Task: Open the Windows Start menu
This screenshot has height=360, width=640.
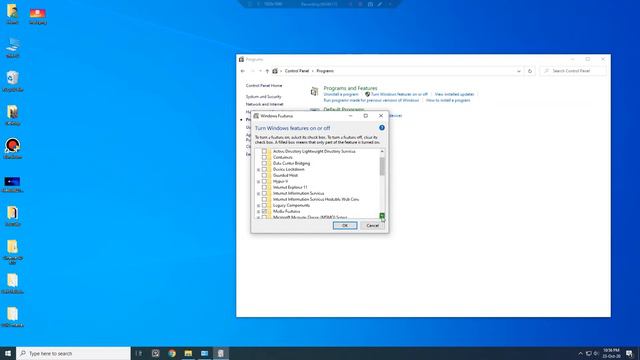Action: (8, 353)
